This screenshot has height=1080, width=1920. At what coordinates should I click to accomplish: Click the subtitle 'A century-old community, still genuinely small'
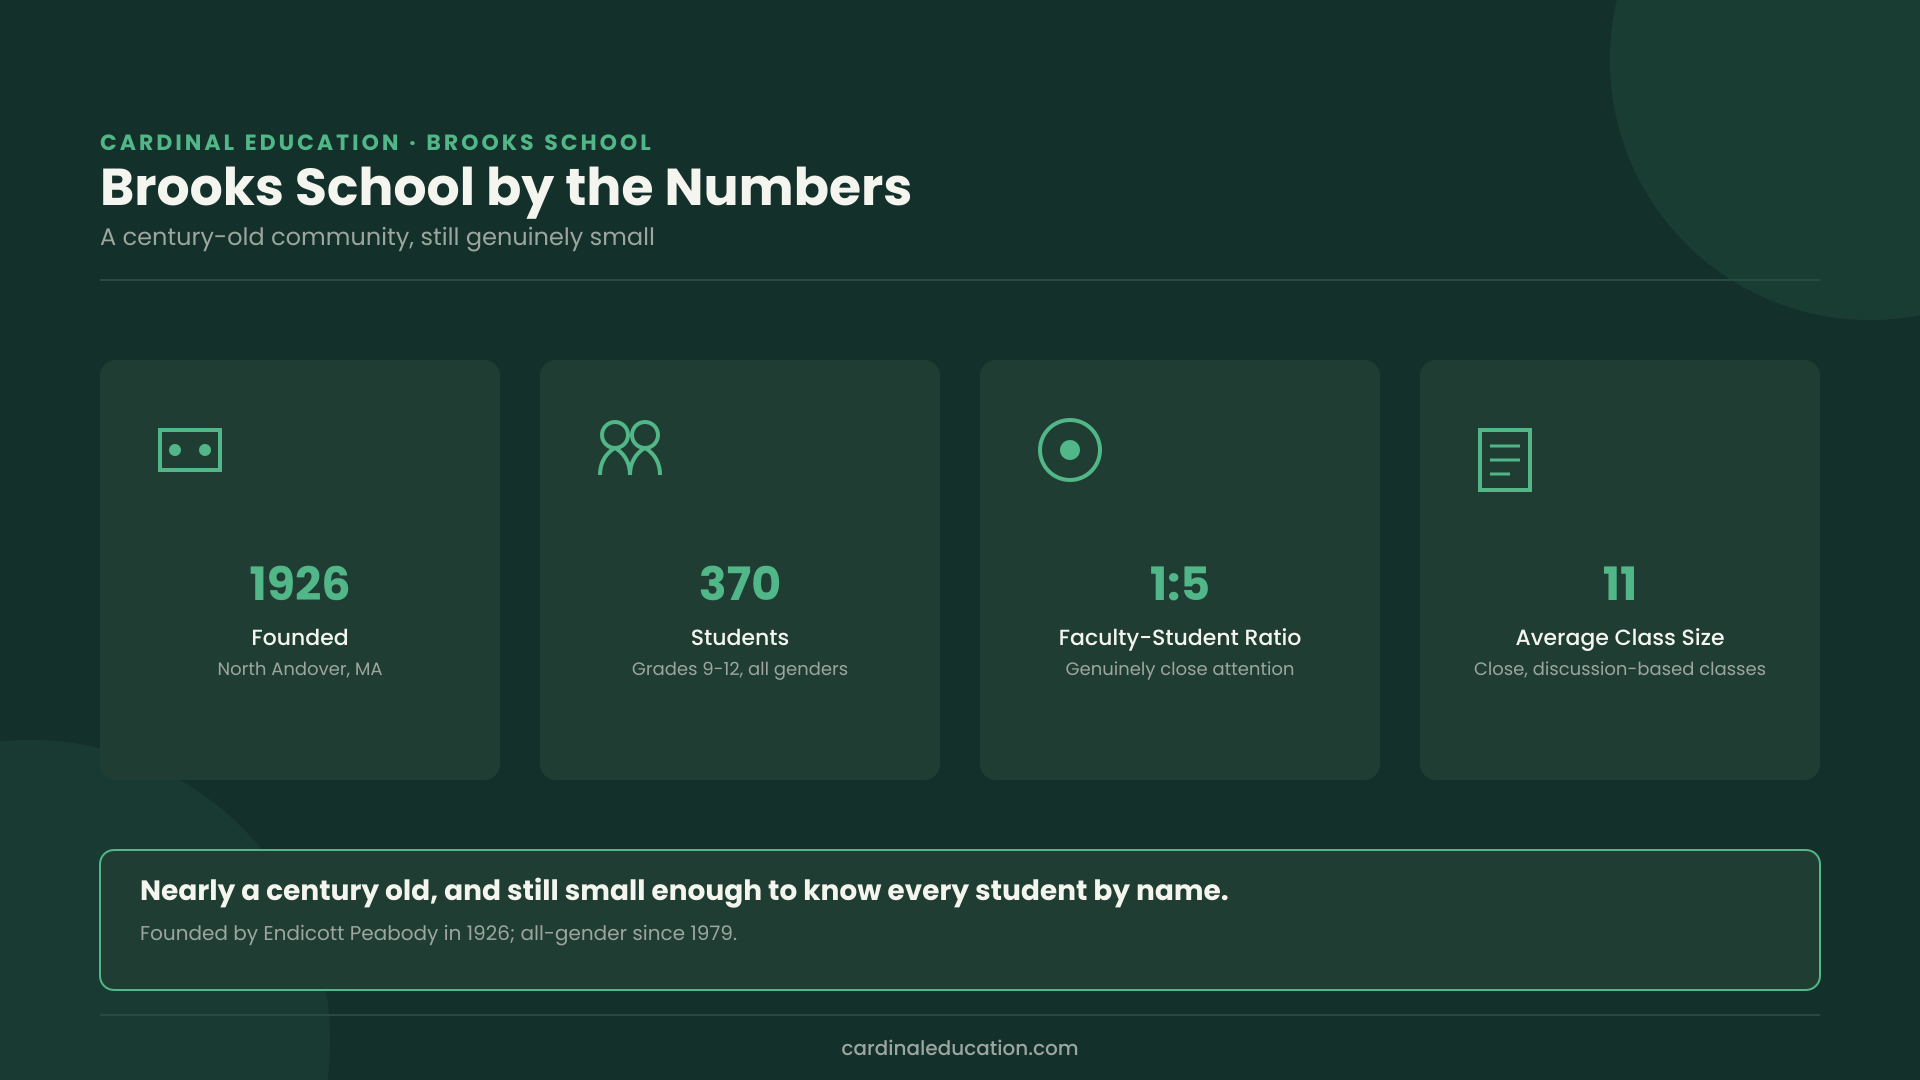tap(377, 237)
